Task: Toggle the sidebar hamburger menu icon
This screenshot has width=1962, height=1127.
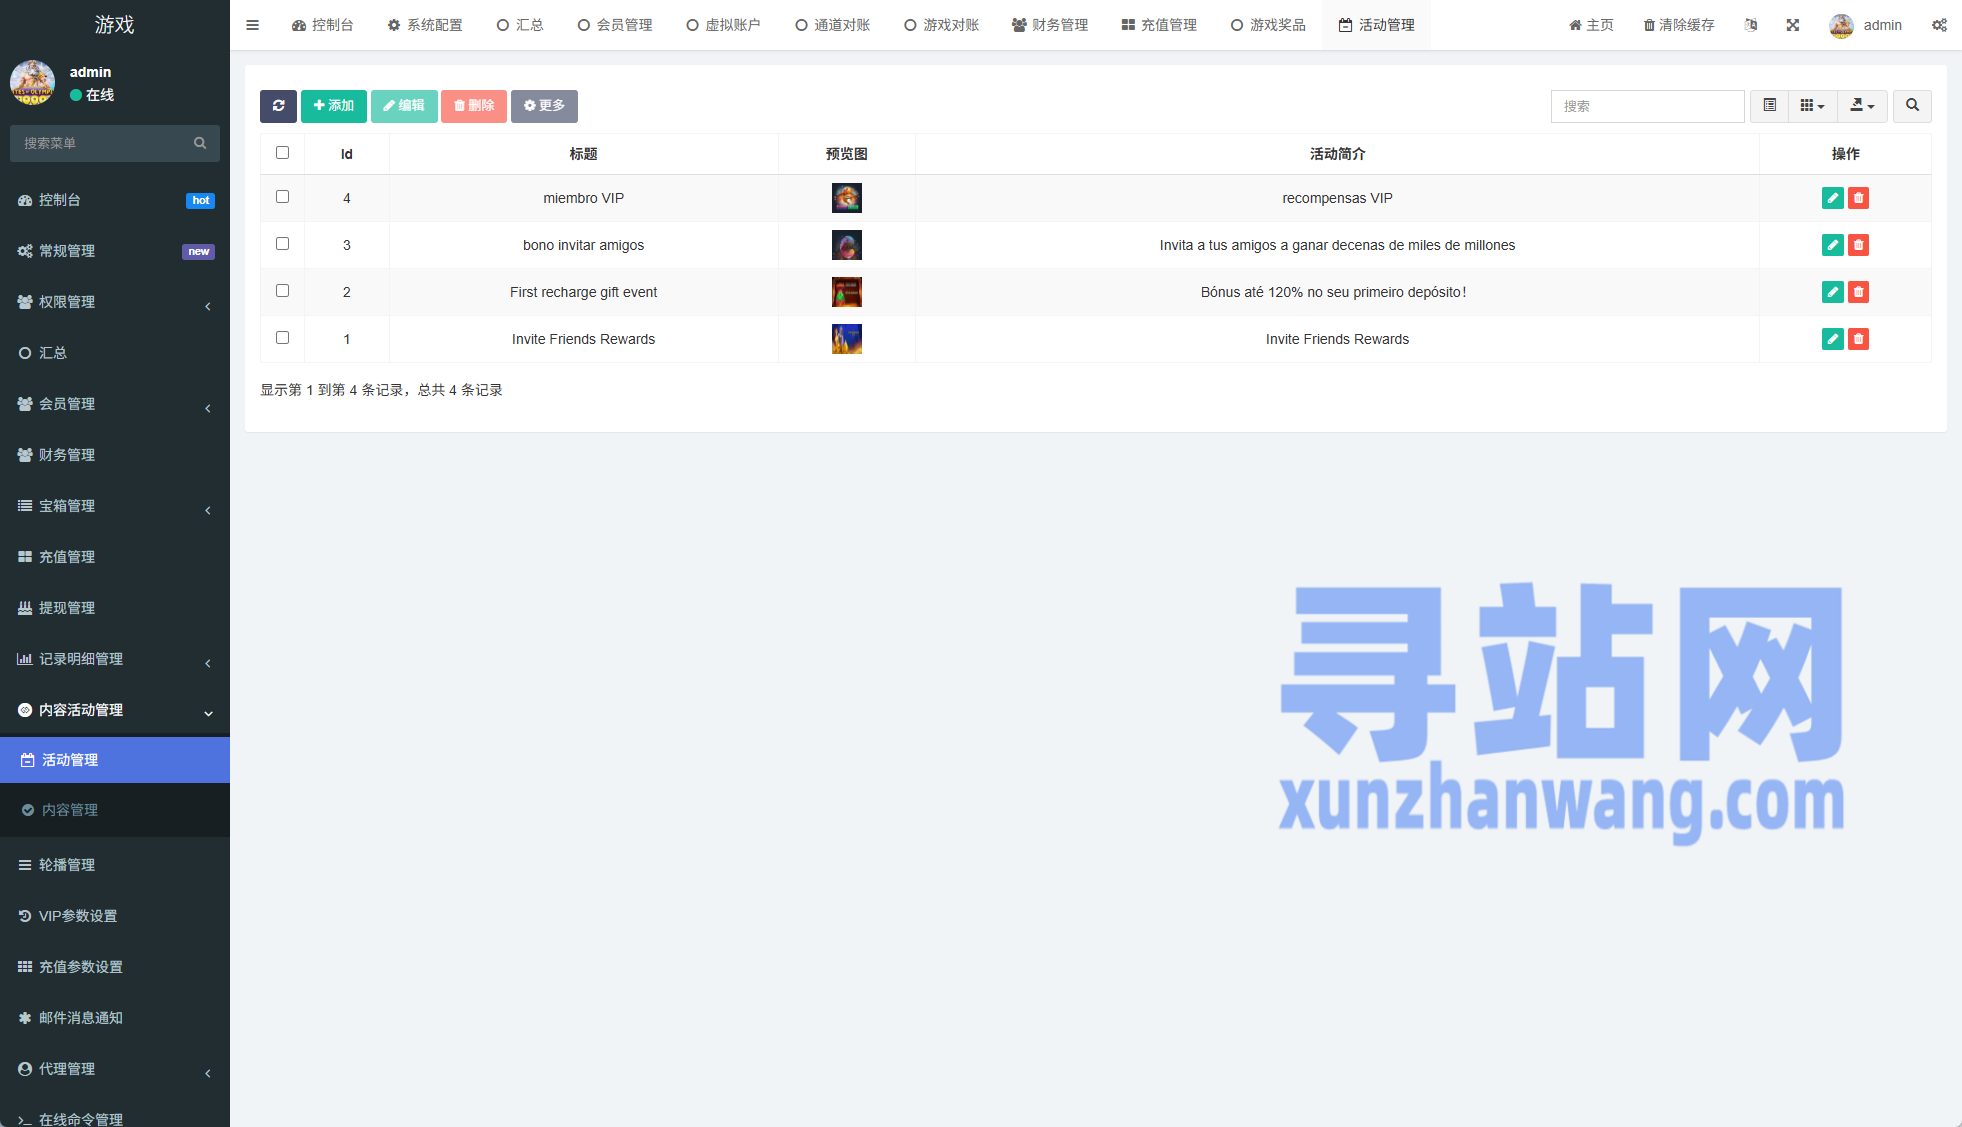Action: click(x=252, y=25)
